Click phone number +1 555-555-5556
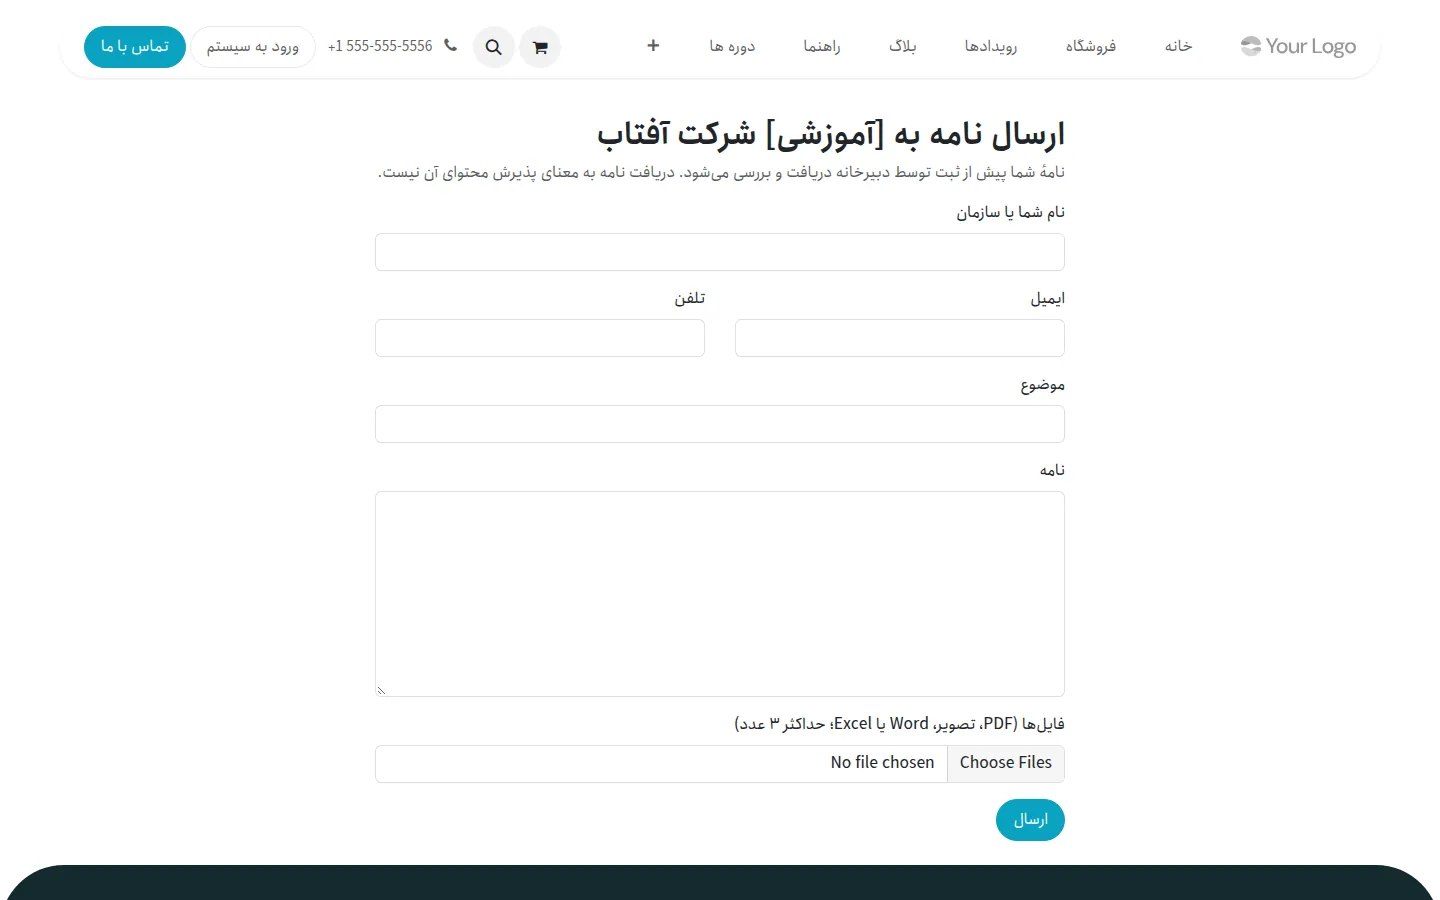 (380, 46)
